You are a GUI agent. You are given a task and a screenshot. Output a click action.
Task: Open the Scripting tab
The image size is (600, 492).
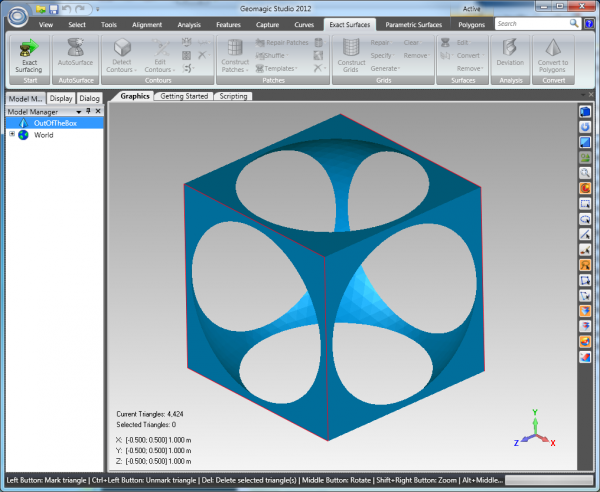pos(233,96)
